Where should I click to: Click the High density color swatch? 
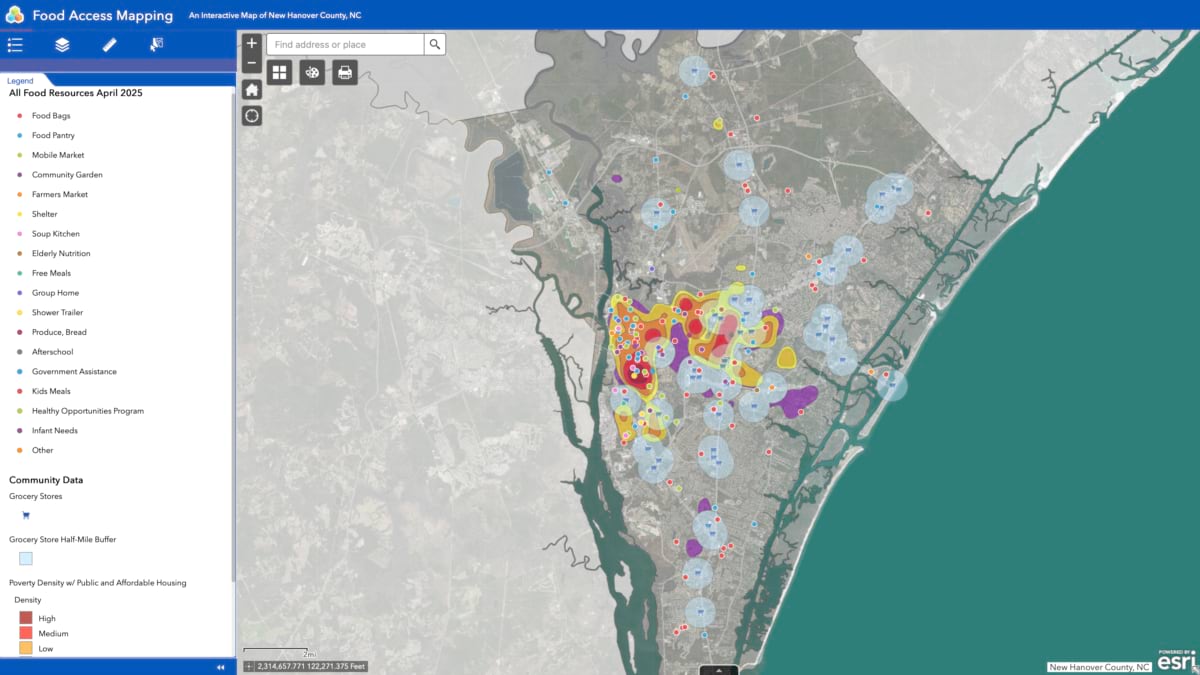(26, 618)
